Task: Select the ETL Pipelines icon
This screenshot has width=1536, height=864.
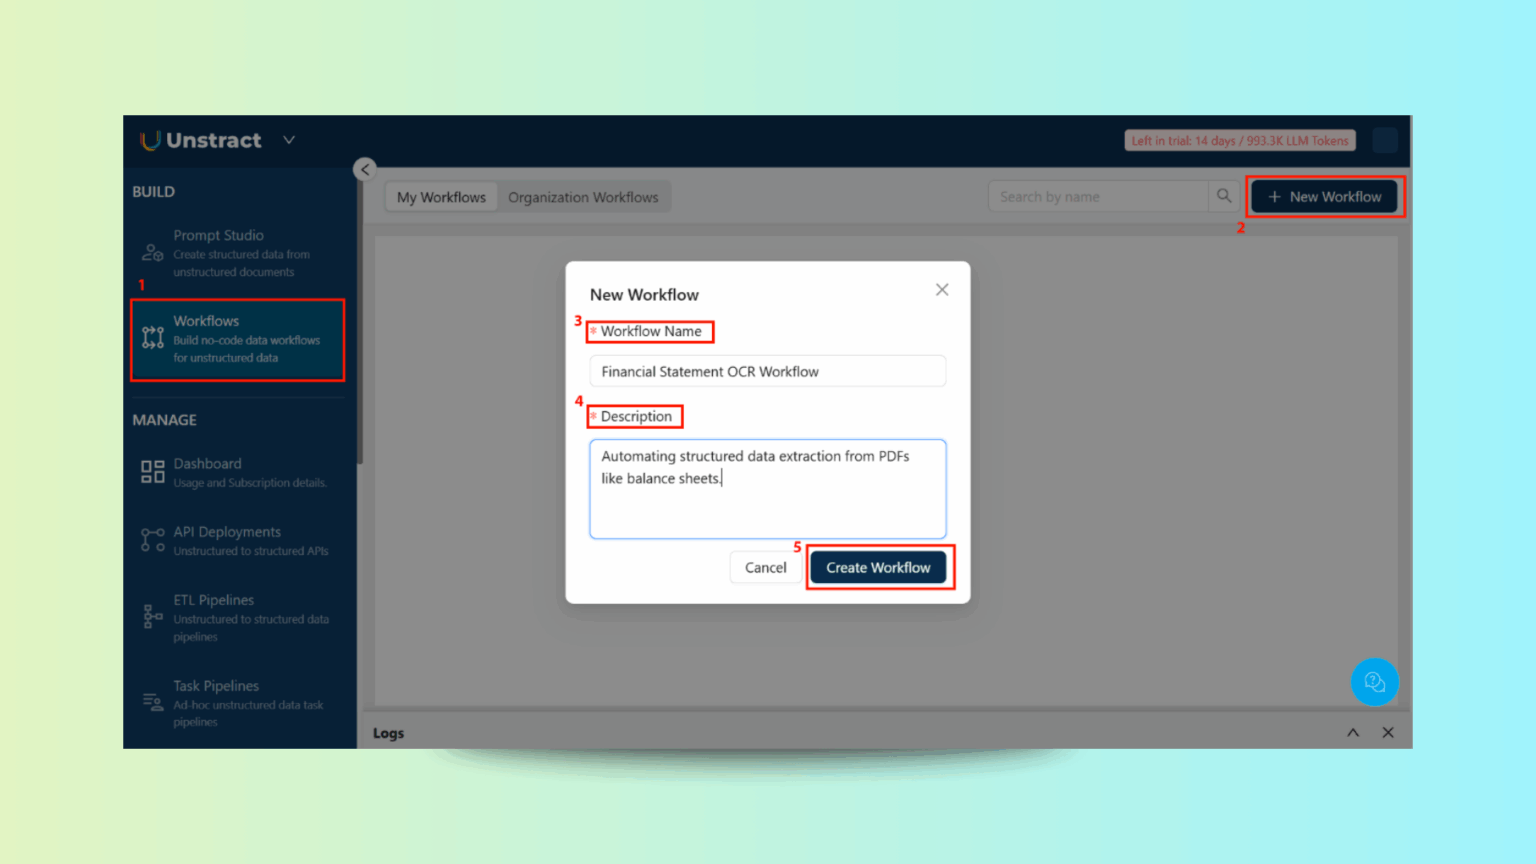Action: [x=152, y=615]
